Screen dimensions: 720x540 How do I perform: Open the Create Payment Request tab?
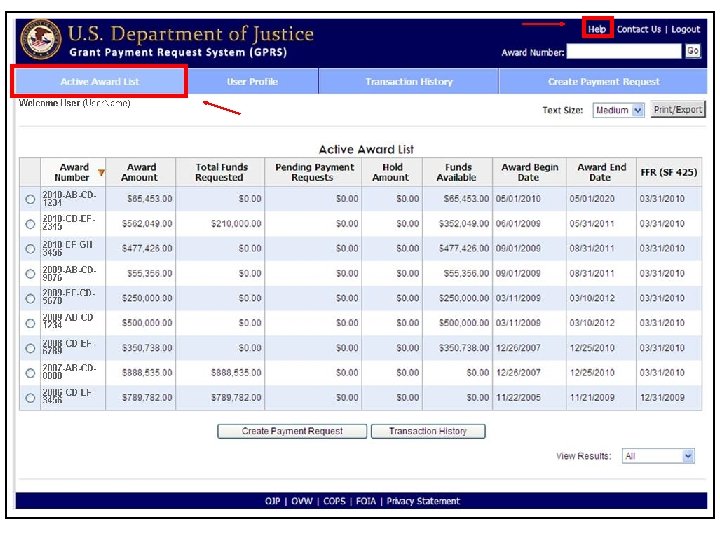click(603, 82)
